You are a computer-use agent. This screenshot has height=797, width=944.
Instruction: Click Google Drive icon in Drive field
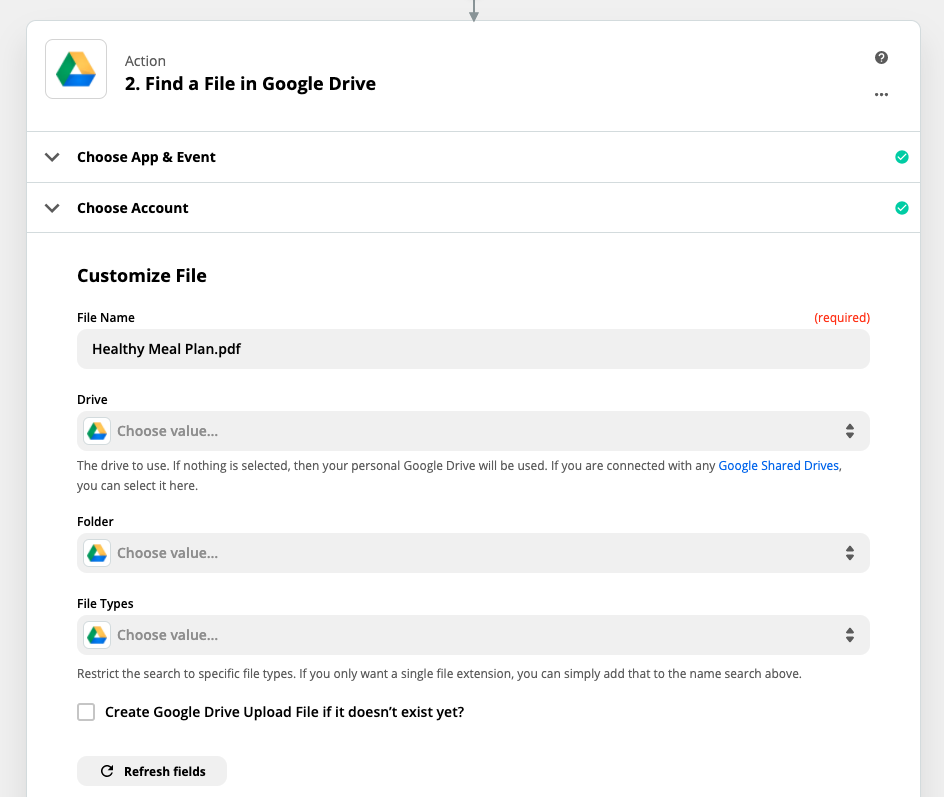point(97,431)
